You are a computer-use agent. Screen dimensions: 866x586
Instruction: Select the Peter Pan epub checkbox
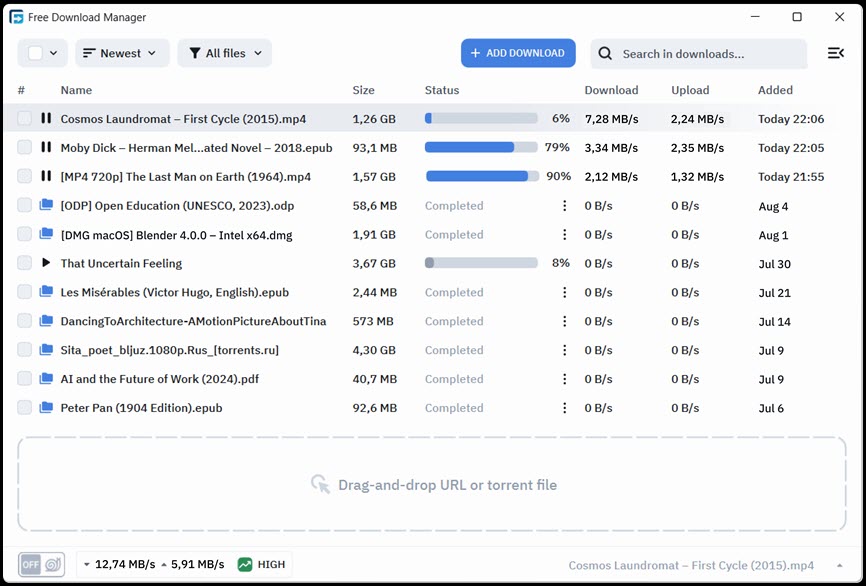click(x=24, y=408)
